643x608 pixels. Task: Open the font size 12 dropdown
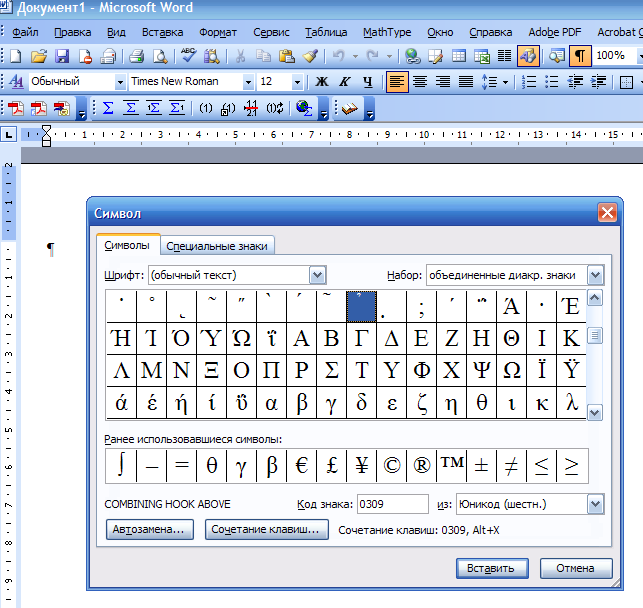[298, 82]
